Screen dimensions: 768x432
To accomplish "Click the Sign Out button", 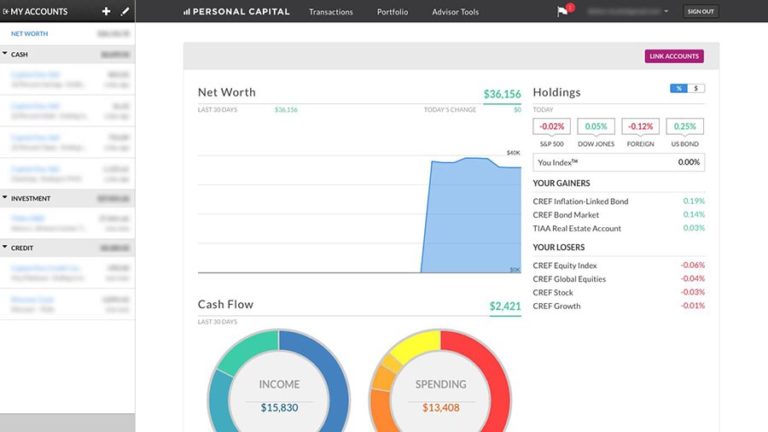I will [700, 11].
